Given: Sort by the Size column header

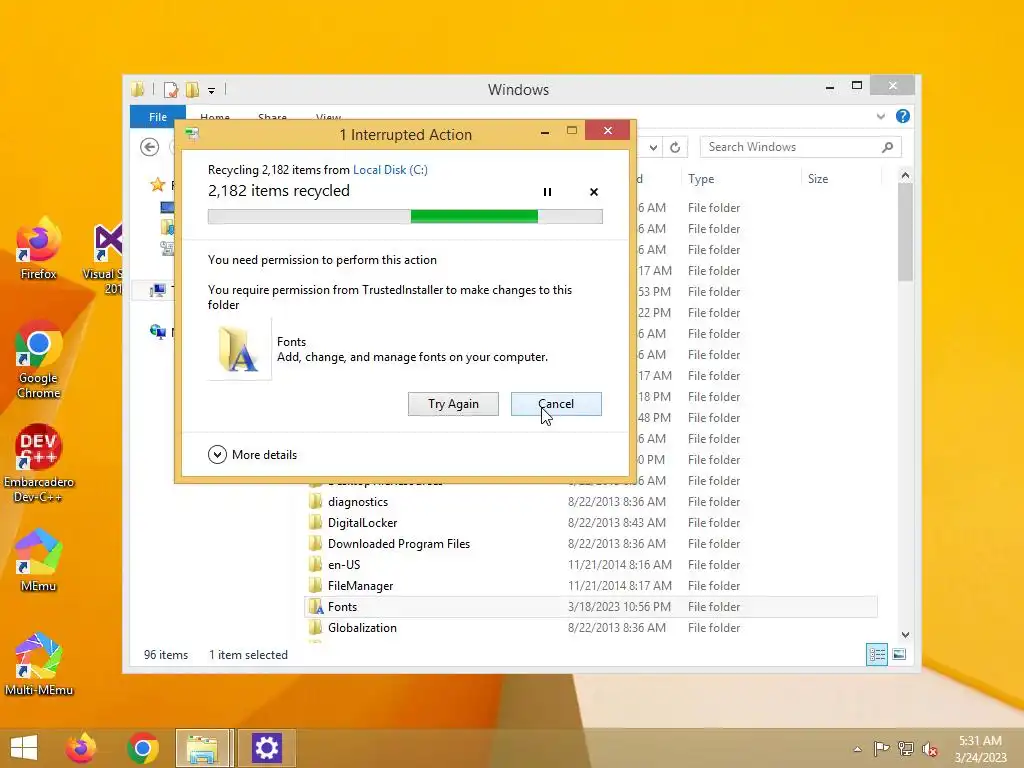Looking at the screenshot, I should [818, 179].
